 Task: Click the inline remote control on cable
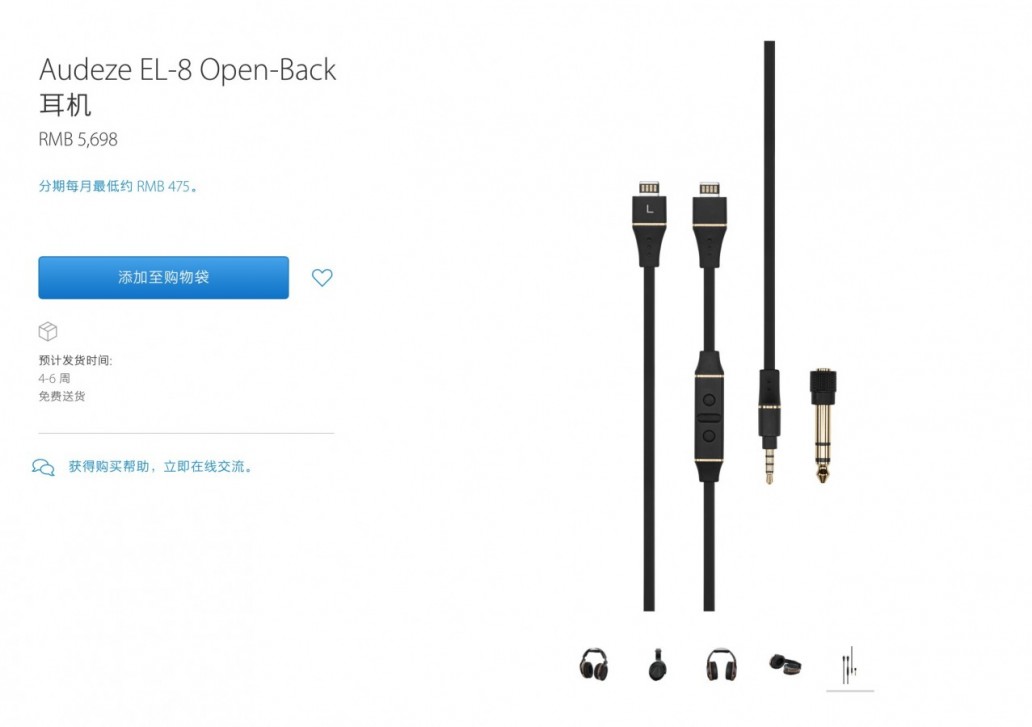(709, 416)
